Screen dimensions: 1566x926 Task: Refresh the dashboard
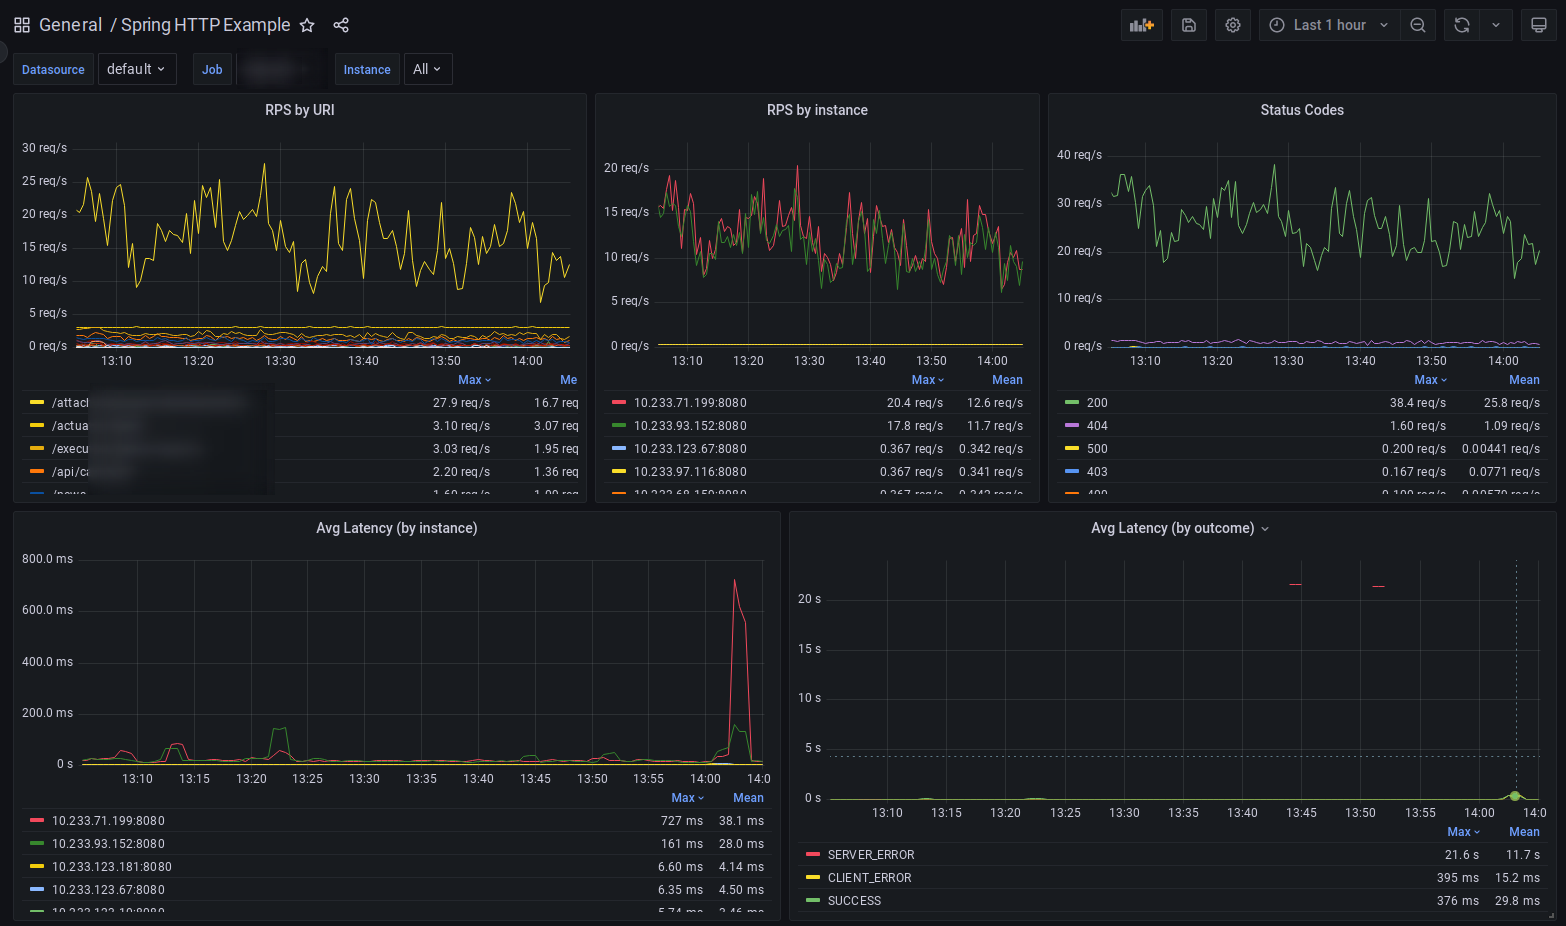pyautogui.click(x=1461, y=25)
